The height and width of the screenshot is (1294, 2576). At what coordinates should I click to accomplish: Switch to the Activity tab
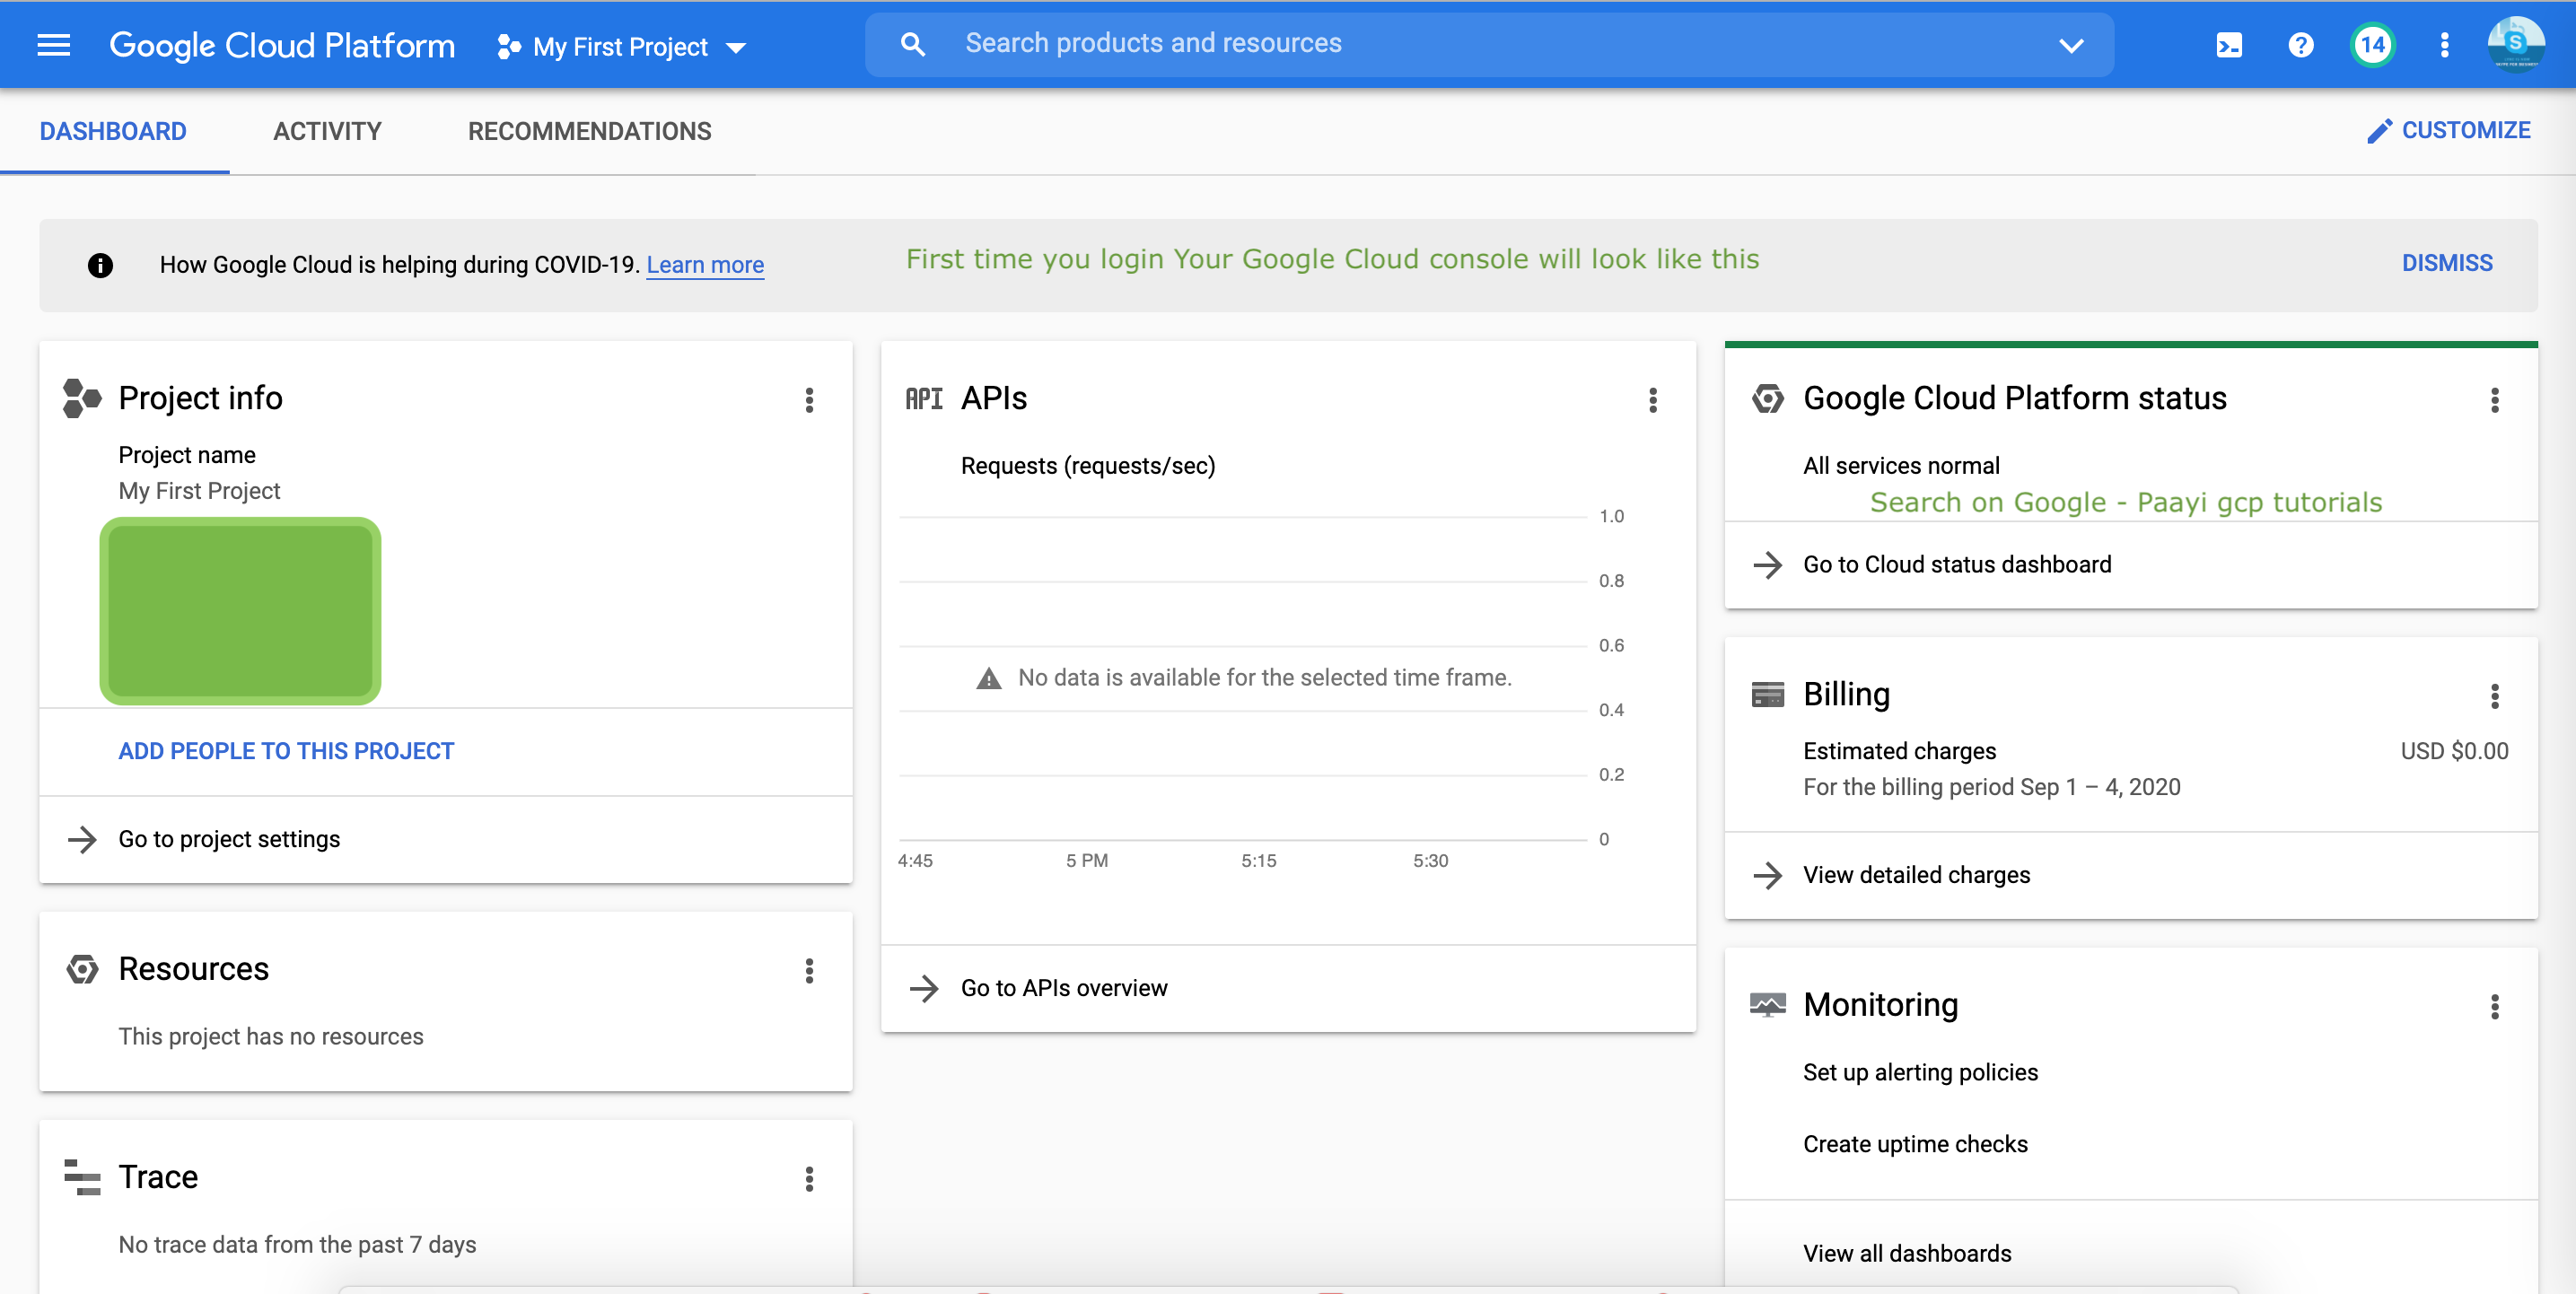tap(327, 131)
